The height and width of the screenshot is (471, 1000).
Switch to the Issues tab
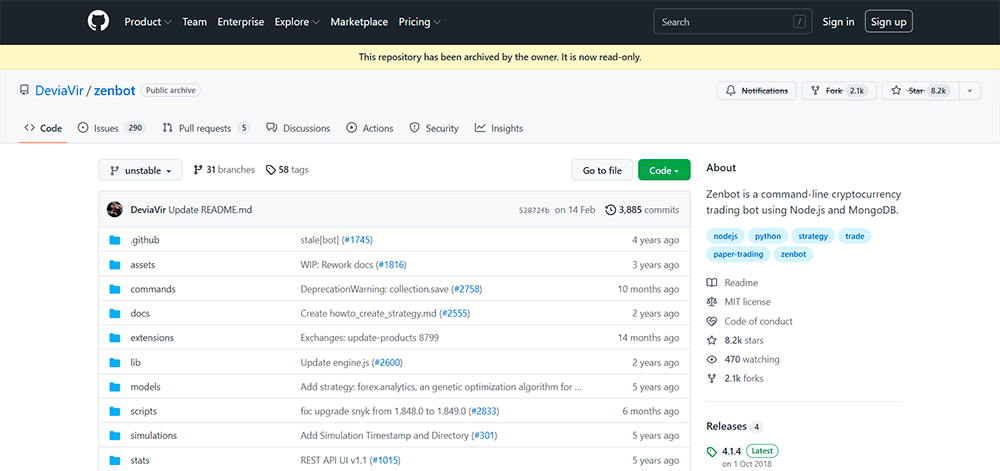coord(112,128)
